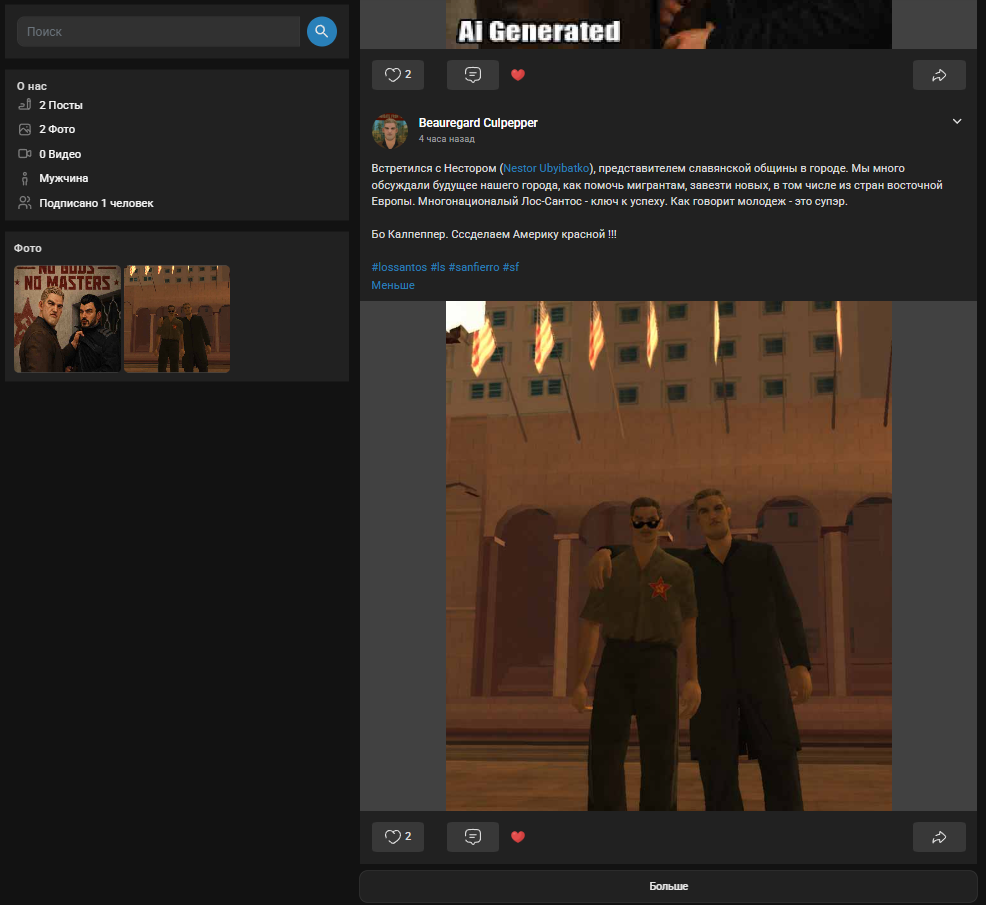Toggle like on the AI Generated post
Image resolution: width=986 pixels, height=905 pixels.
pyautogui.click(x=398, y=75)
